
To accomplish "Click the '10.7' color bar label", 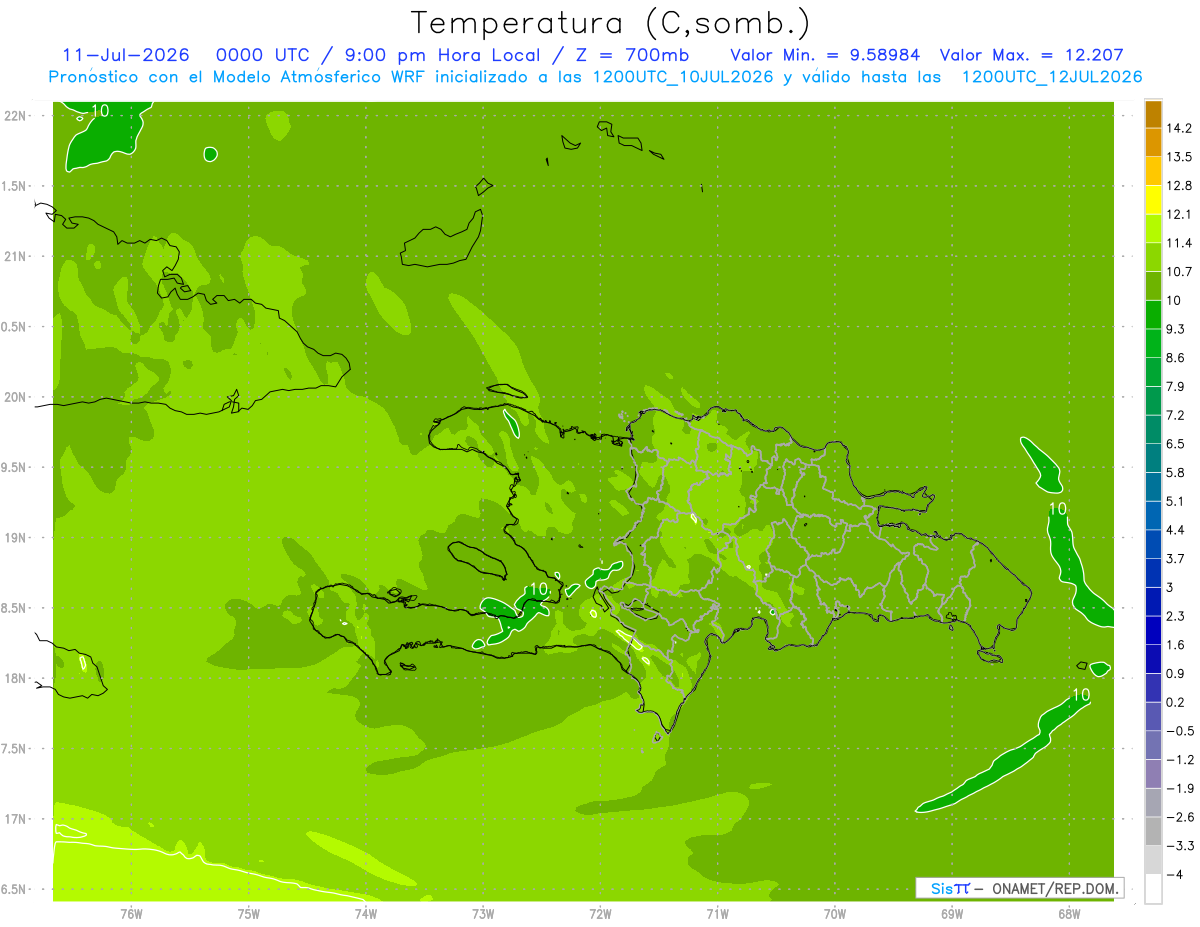I will click(1180, 272).
